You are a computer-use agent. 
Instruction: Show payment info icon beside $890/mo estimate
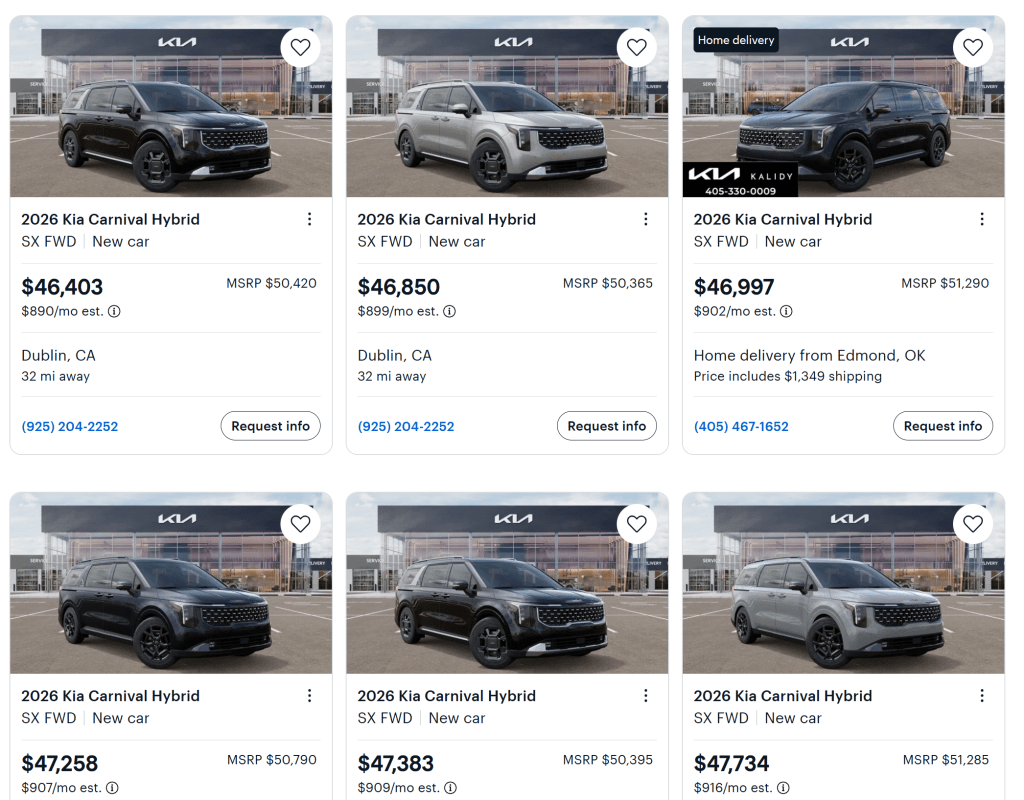[114, 311]
